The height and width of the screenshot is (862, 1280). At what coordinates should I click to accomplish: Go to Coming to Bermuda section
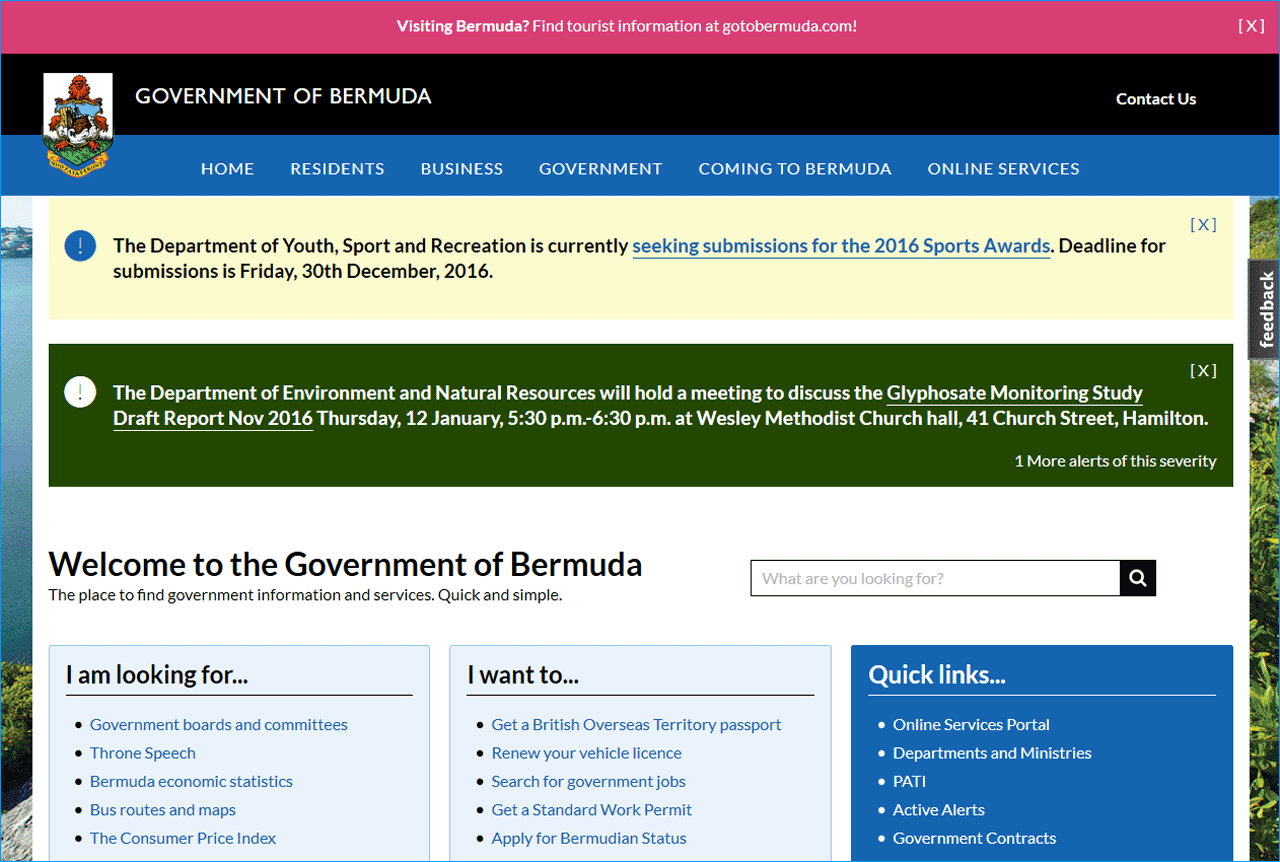794,169
